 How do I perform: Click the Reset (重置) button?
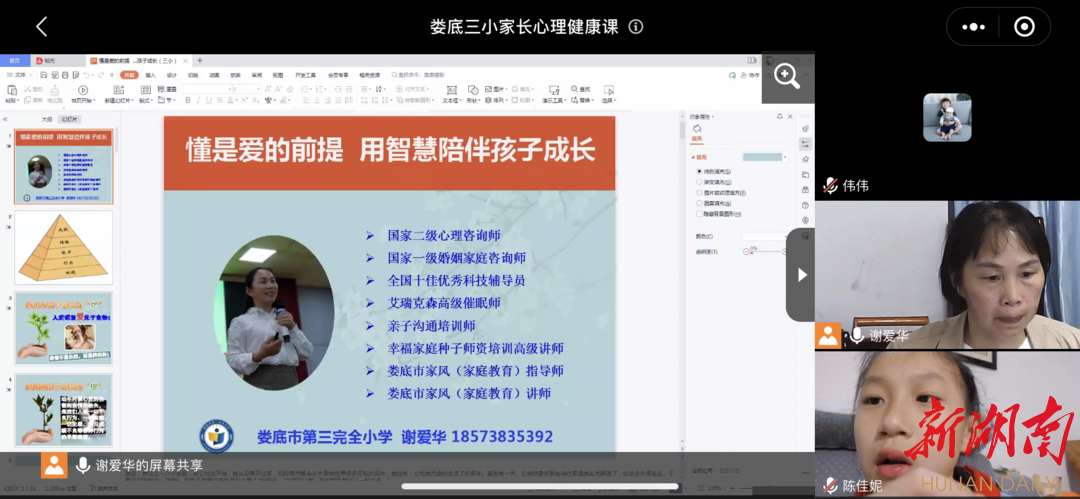(167, 89)
